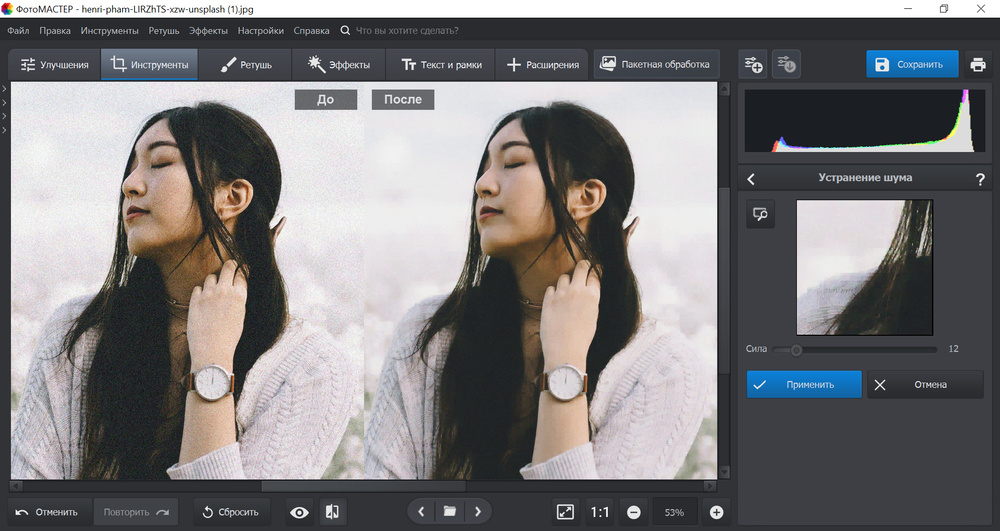The height and width of the screenshot is (531, 1000).
Task: Click the Отмена button
Action: point(925,384)
